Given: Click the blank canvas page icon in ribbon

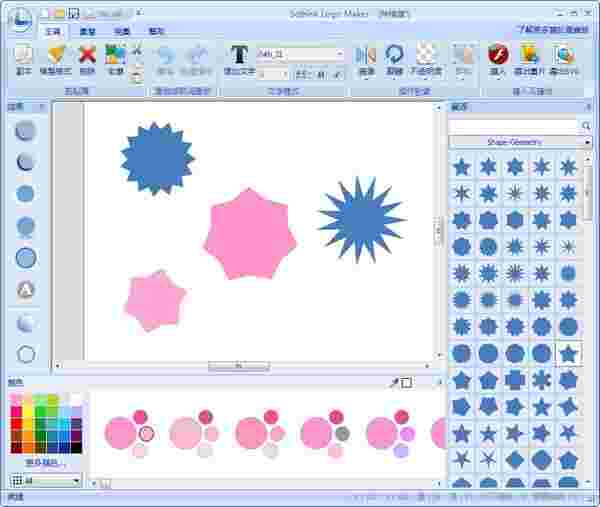Looking at the screenshot, I should 23,55.
